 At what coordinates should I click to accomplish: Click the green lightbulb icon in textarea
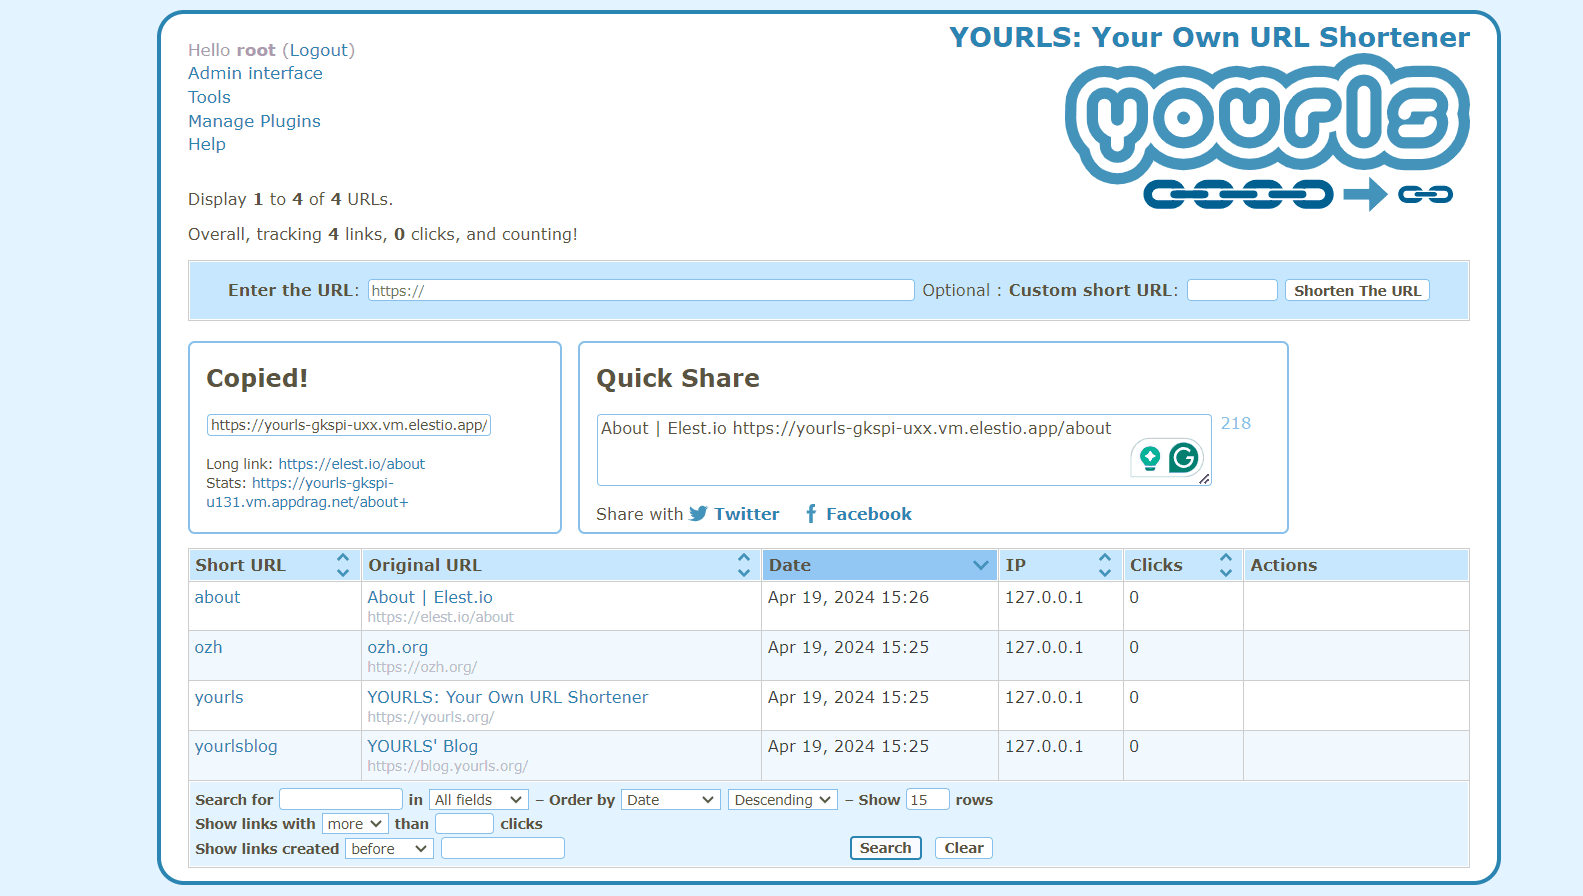tap(1150, 458)
